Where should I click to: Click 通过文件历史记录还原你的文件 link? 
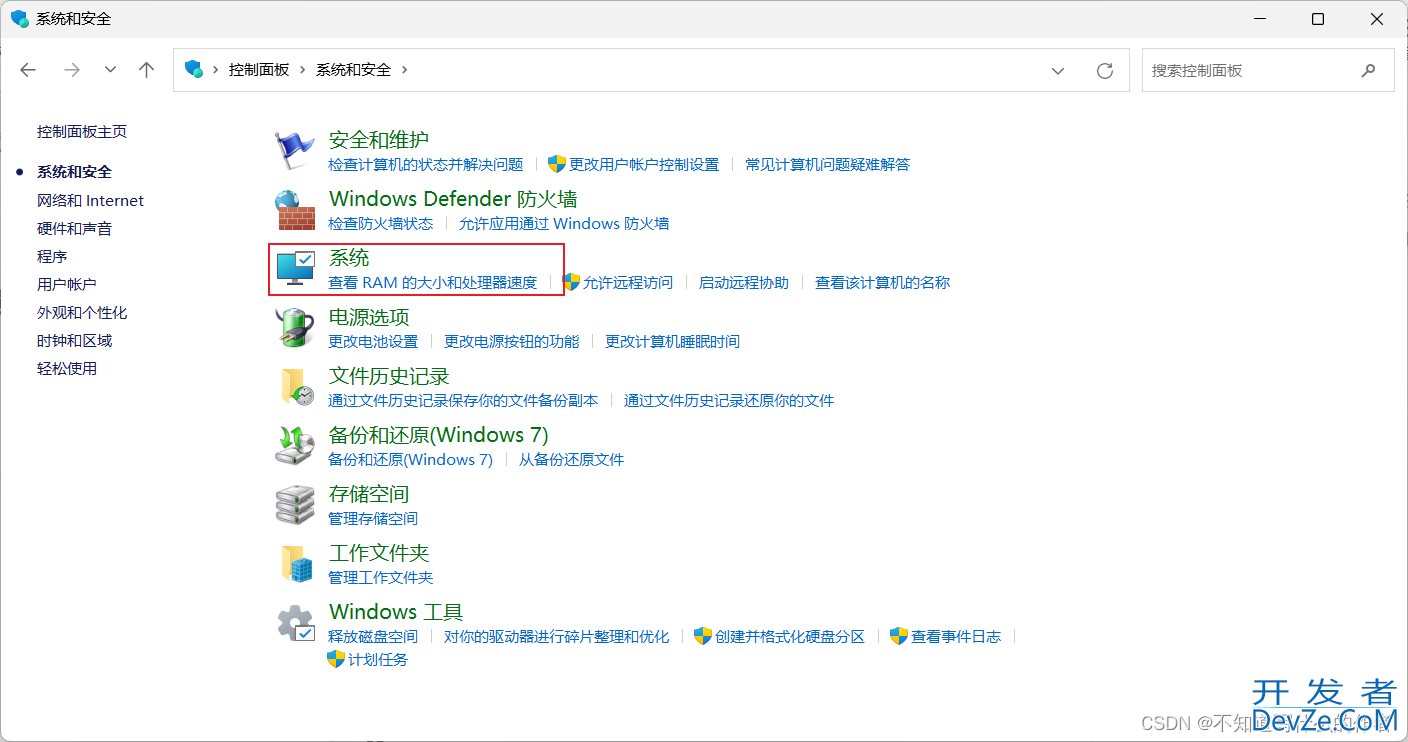click(x=729, y=400)
